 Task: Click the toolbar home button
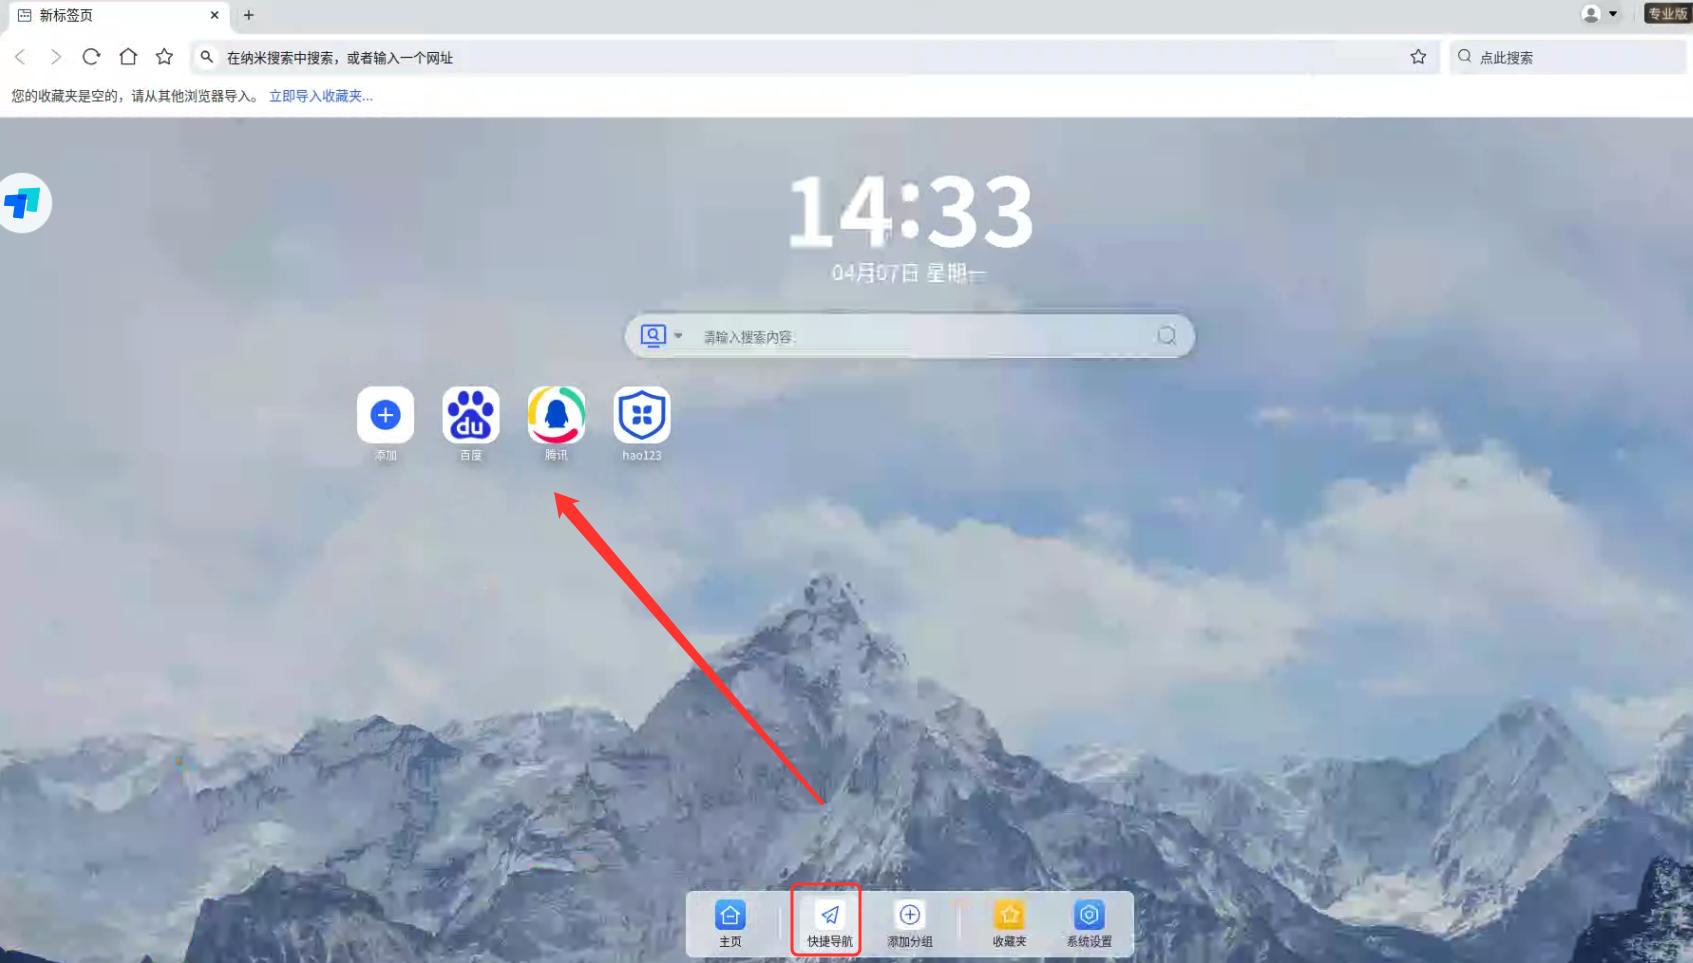(x=128, y=57)
